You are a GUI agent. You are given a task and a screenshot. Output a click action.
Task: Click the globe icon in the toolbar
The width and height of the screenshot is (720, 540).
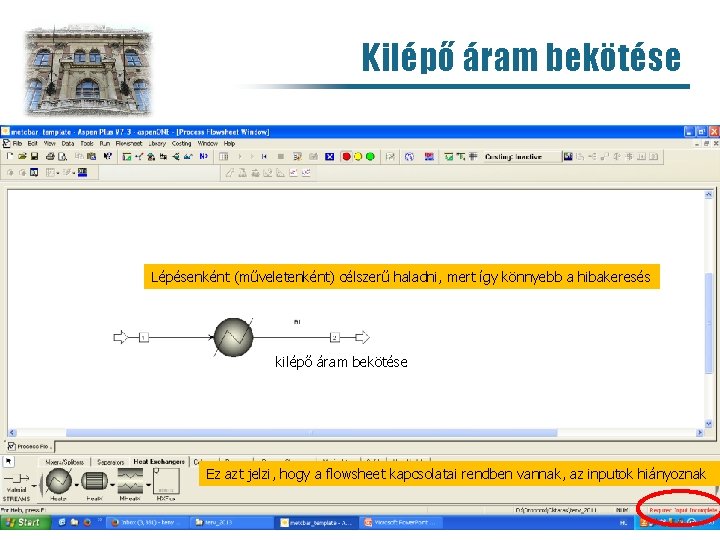tap(409, 157)
